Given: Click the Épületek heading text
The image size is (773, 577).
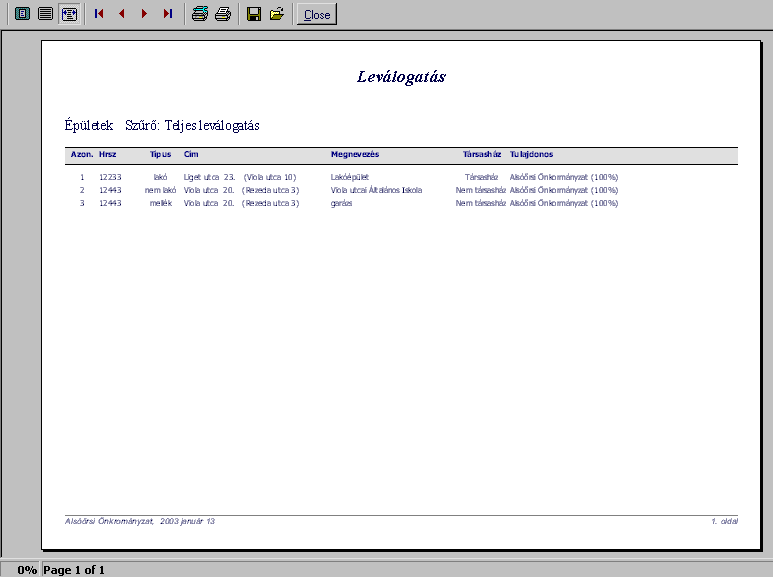Looking at the screenshot, I should (89, 125).
